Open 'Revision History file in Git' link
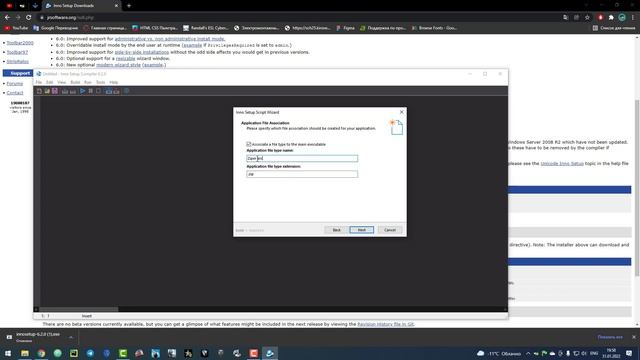 tap(385, 324)
